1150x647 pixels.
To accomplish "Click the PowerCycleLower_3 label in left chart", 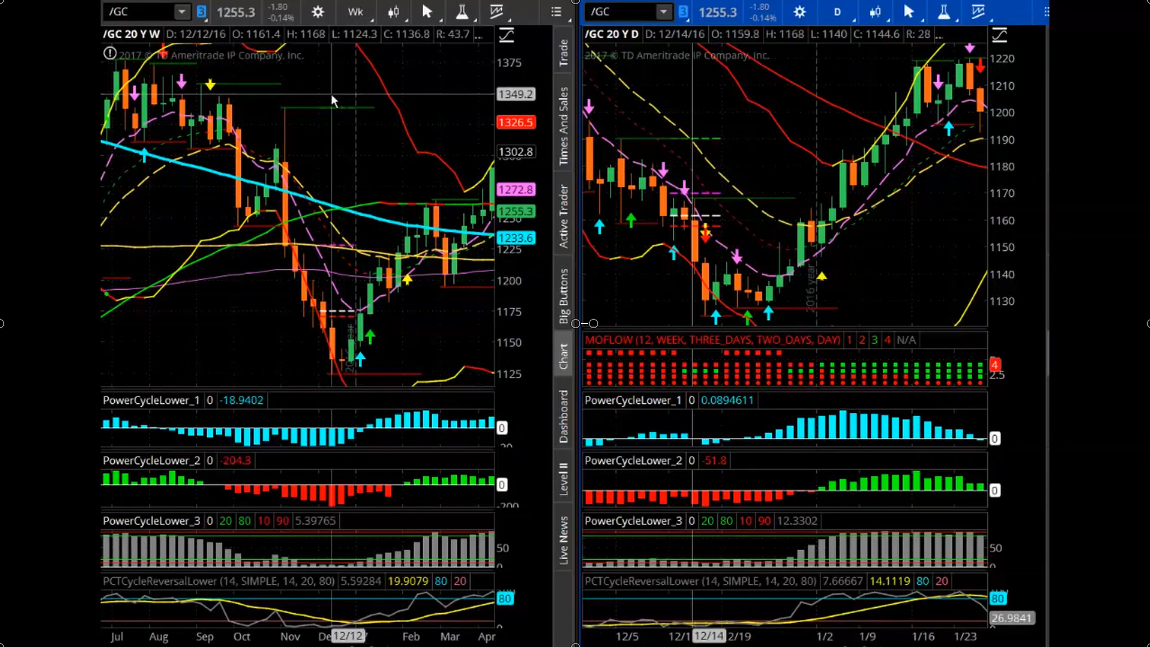I will click(x=151, y=521).
